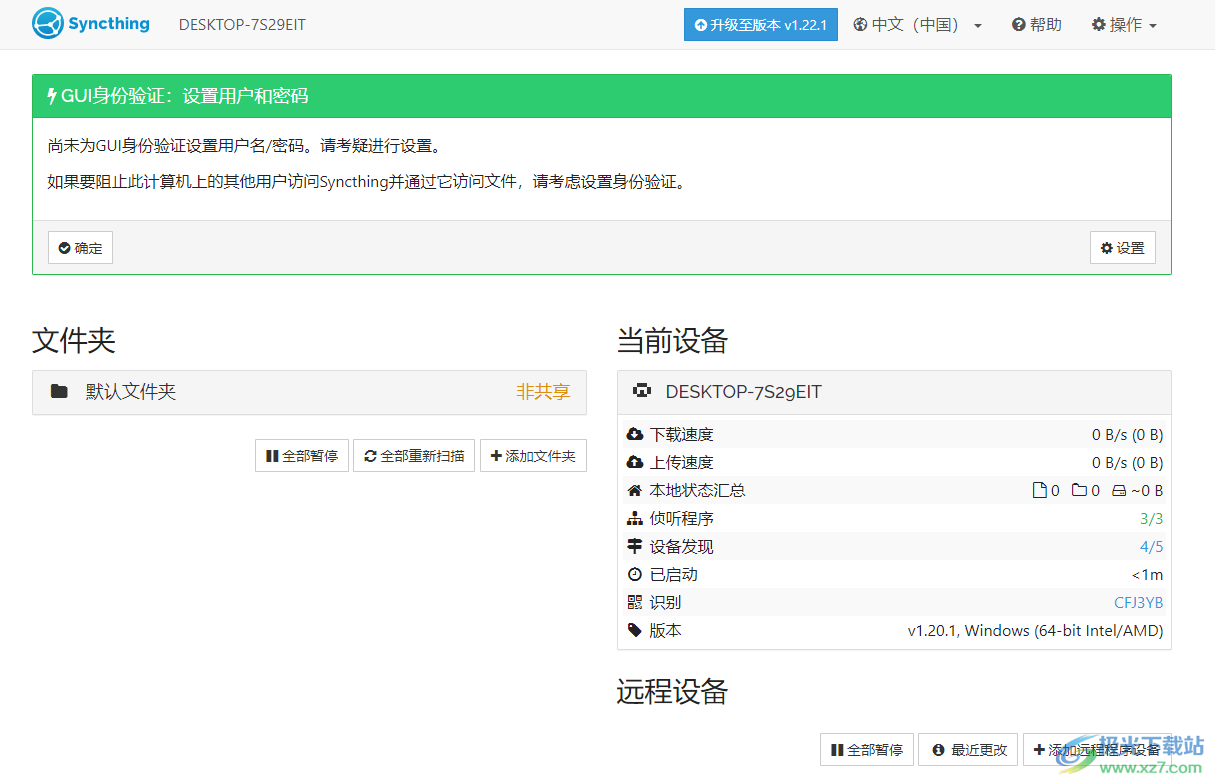The image size is (1215, 784).
Task: Click the upload speed 0 B/s value
Action: (x=1127, y=463)
